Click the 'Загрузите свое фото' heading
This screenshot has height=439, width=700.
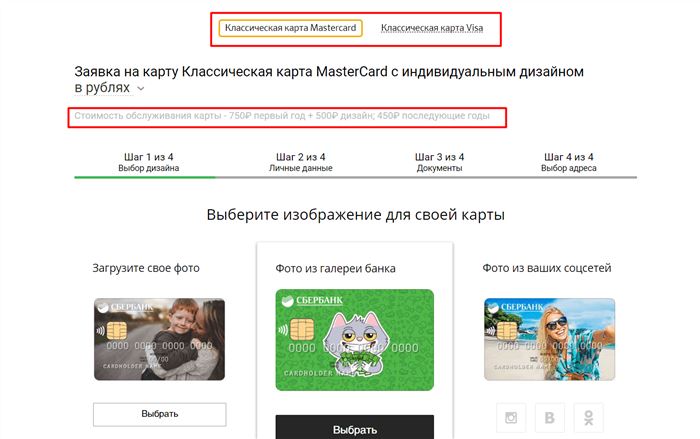pyautogui.click(x=146, y=268)
